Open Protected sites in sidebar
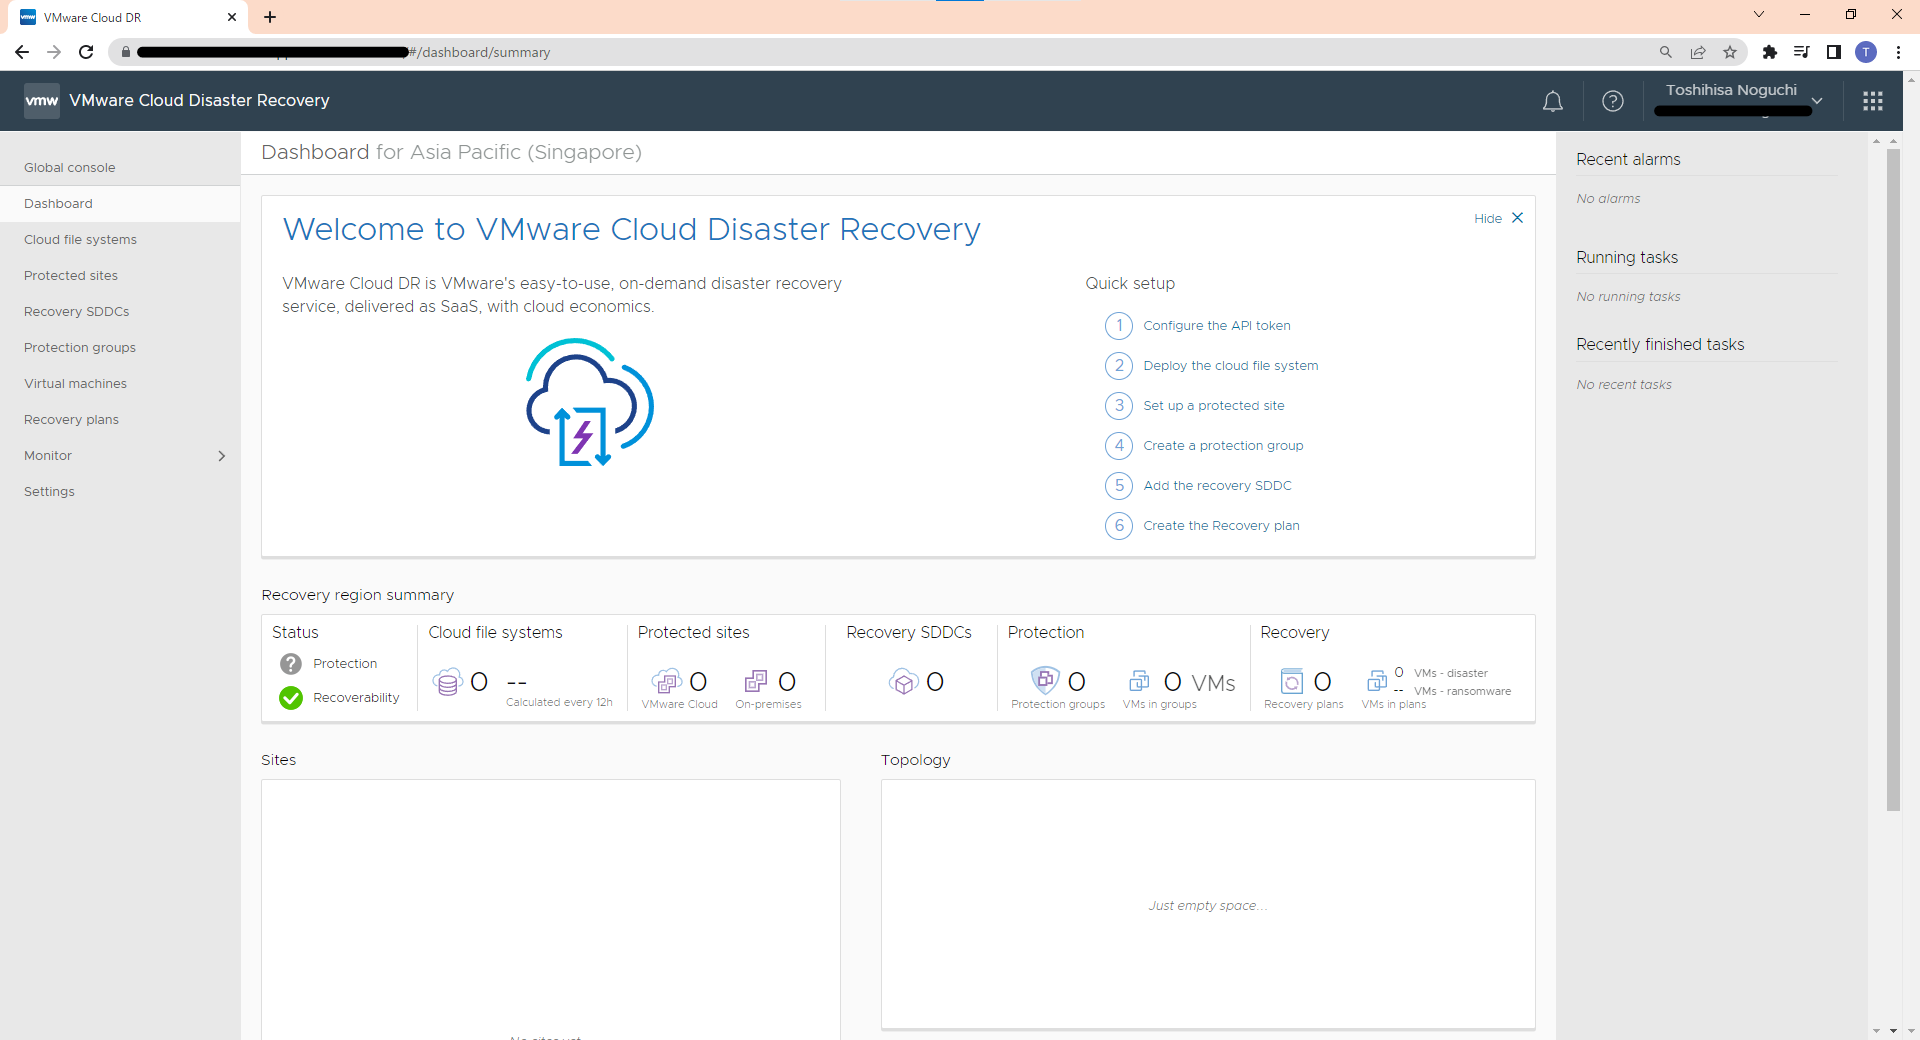Viewport: 1920px width, 1040px height. [71, 276]
